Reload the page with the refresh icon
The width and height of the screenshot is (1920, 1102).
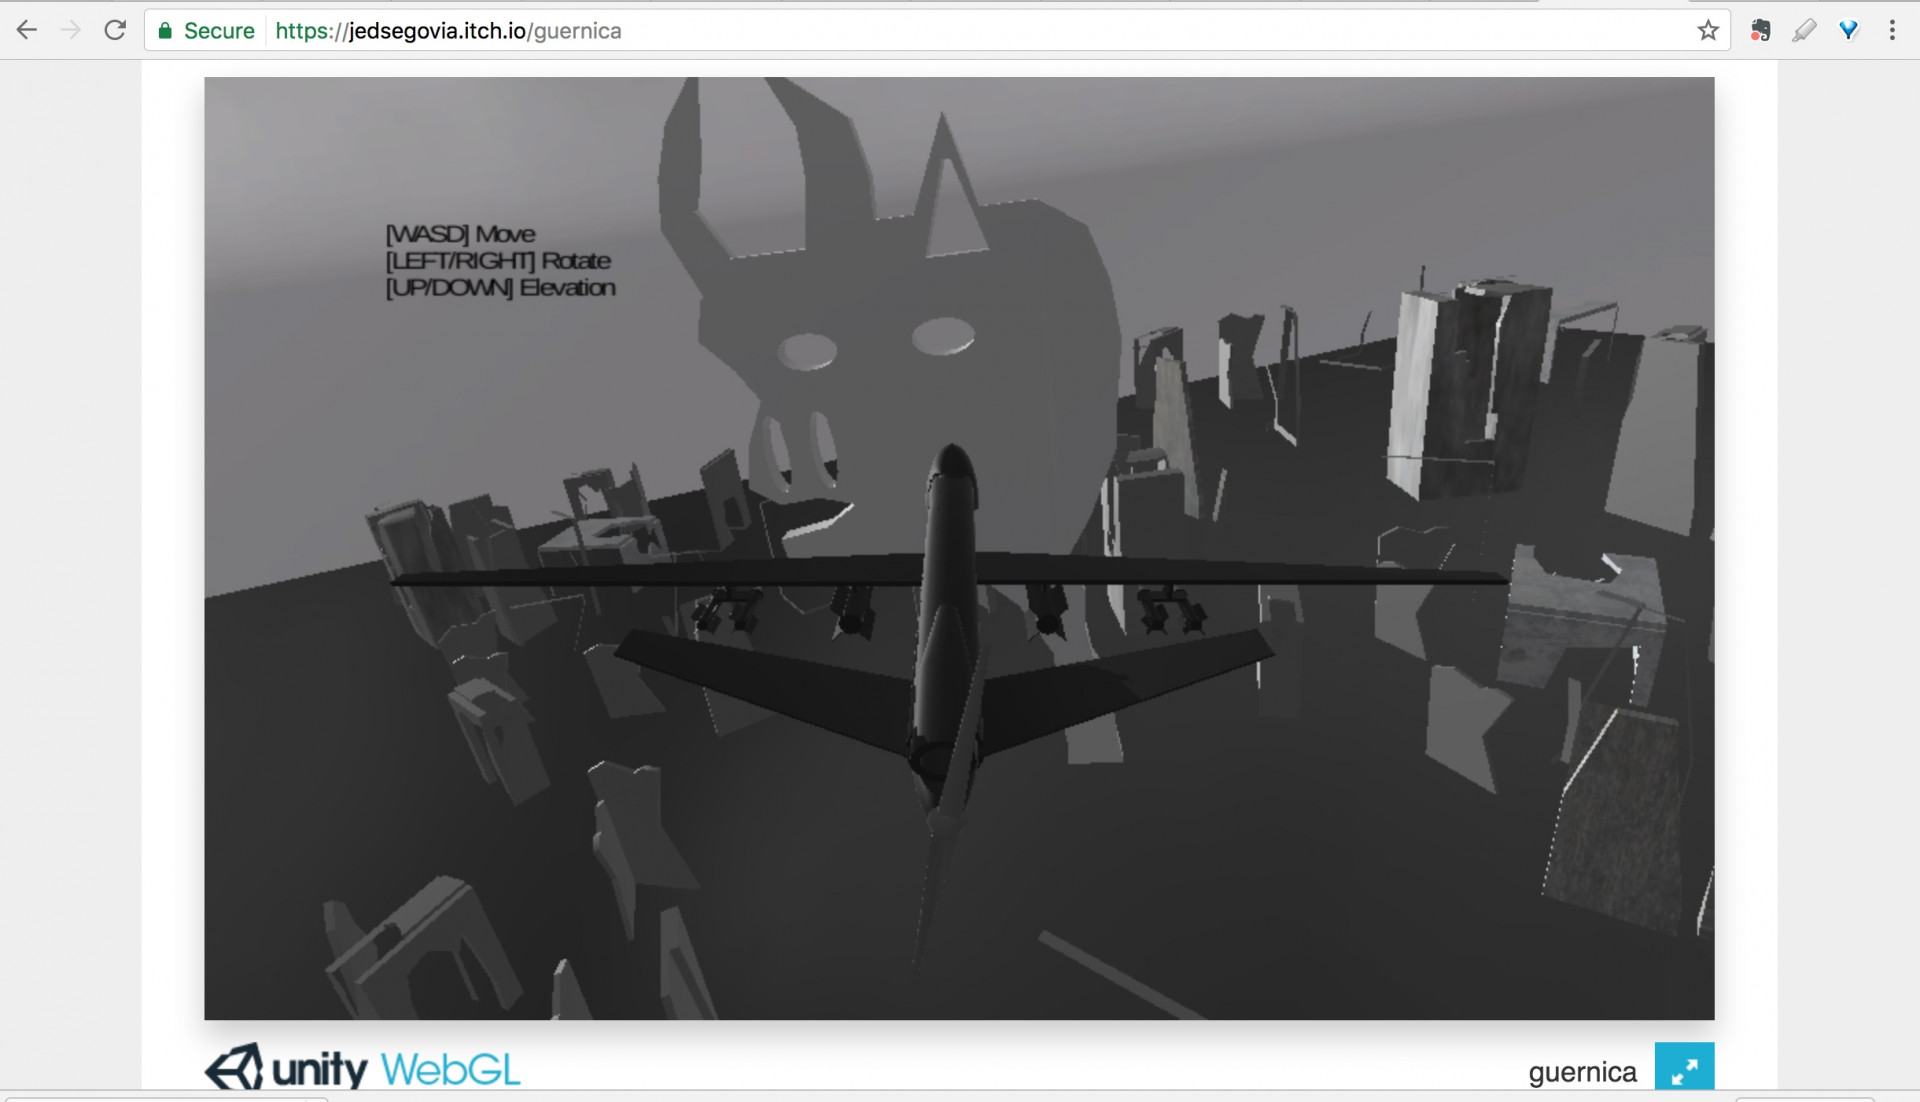(x=115, y=30)
